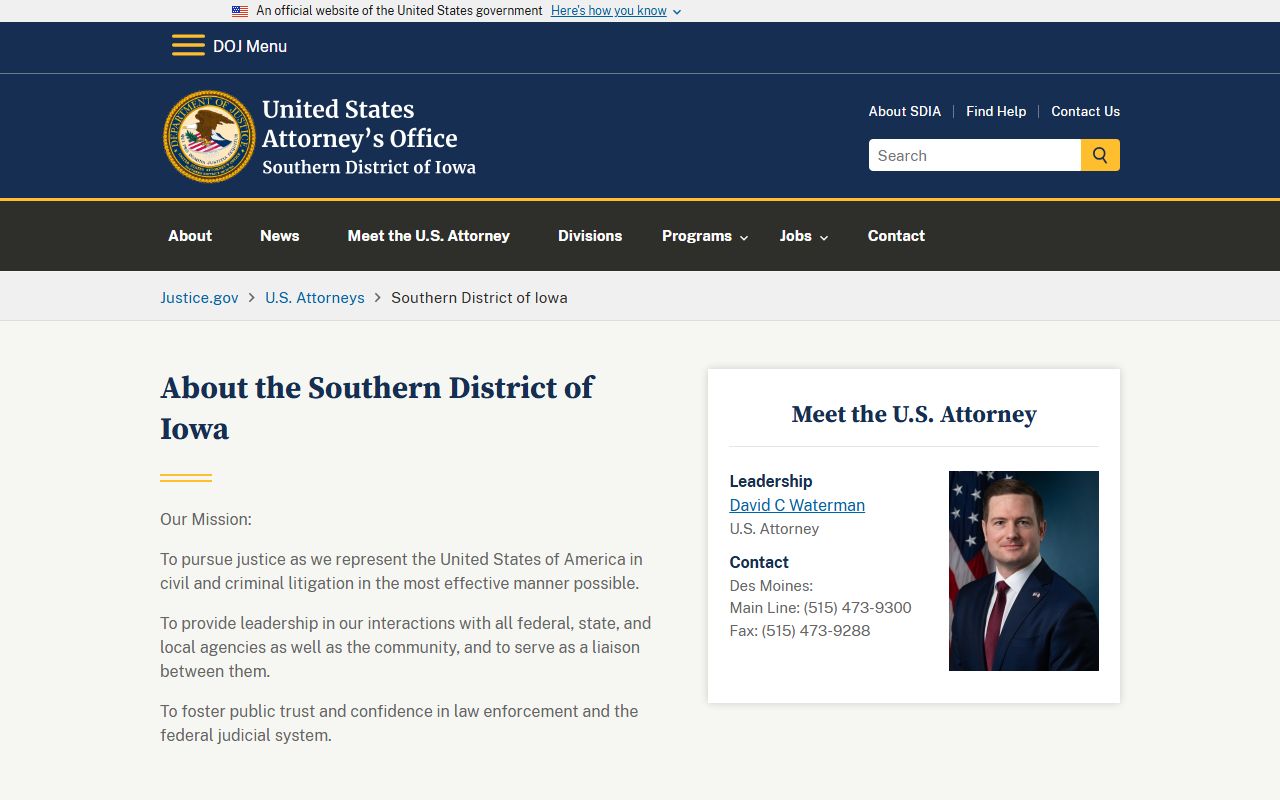Expand the Programs dropdown menu
Screen dimensions: 1280x800
tap(705, 236)
